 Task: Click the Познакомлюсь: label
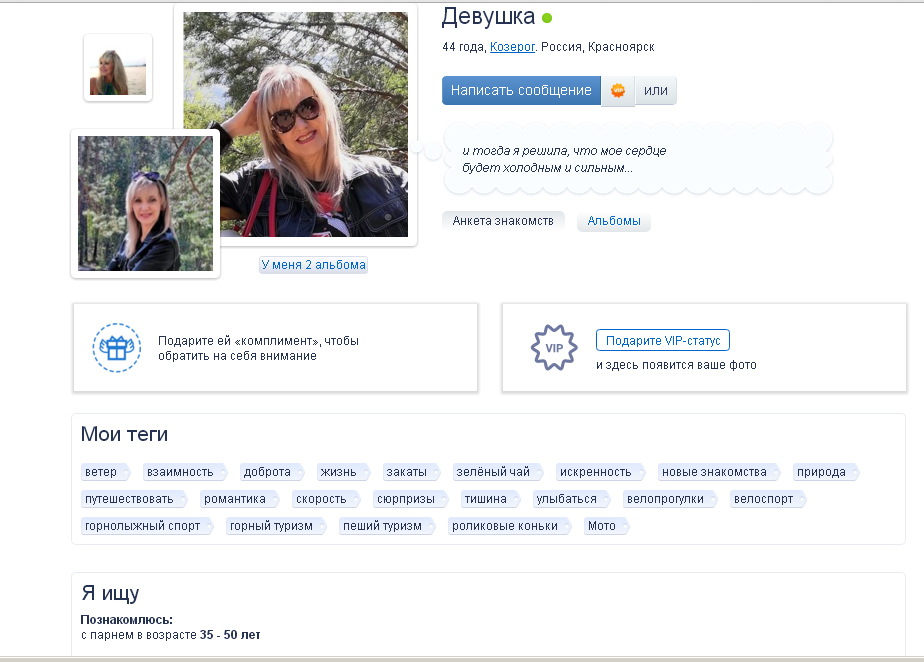[127, 620]
